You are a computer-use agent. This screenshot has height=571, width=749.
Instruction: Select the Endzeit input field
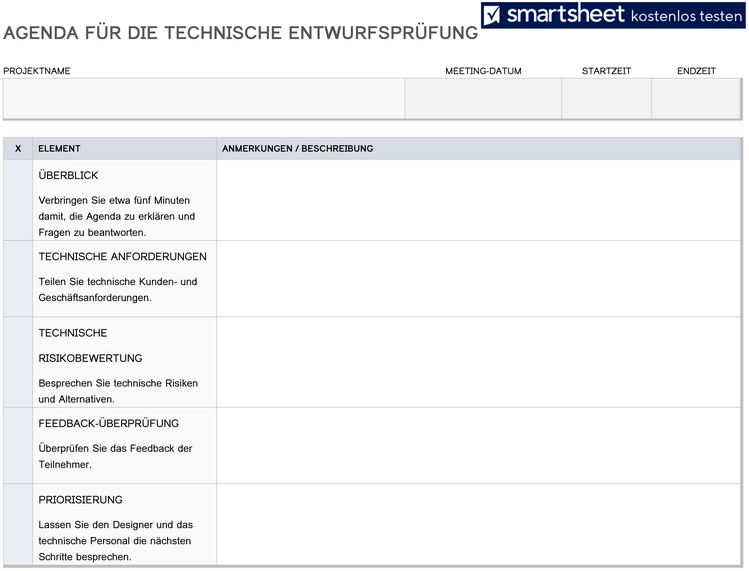[696, 98]
